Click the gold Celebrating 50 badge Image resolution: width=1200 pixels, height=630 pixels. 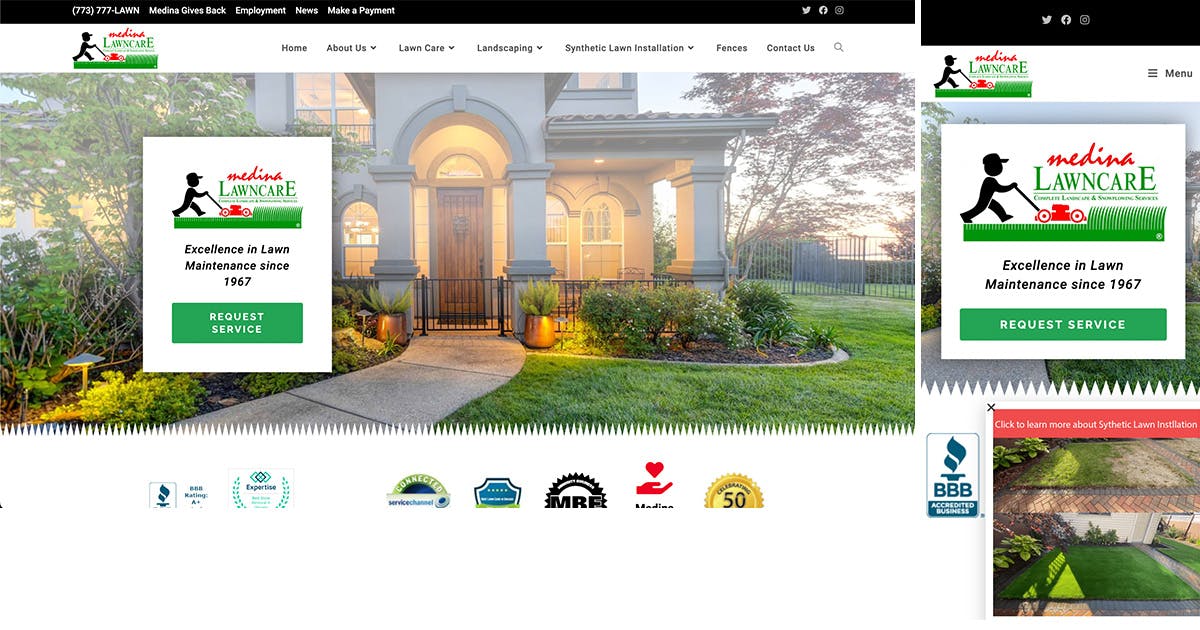[734, 491]
